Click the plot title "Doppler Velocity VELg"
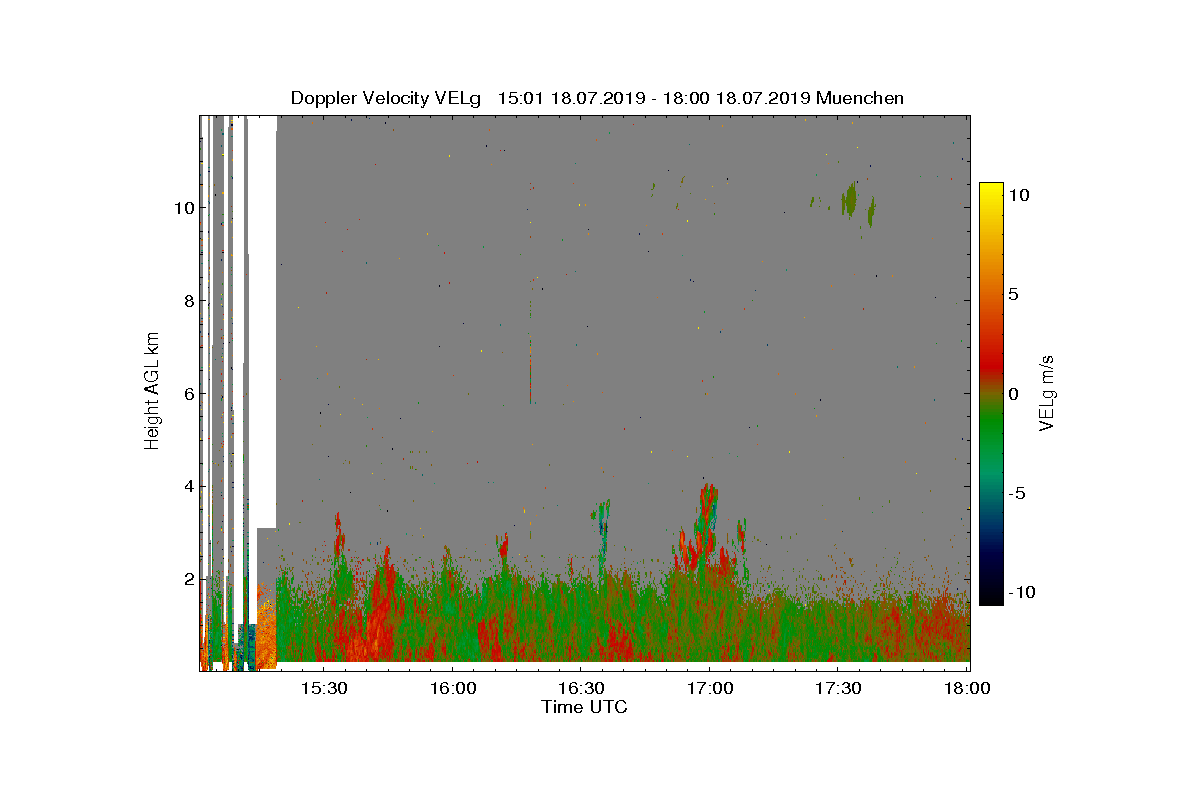 (x=386, y=98)
